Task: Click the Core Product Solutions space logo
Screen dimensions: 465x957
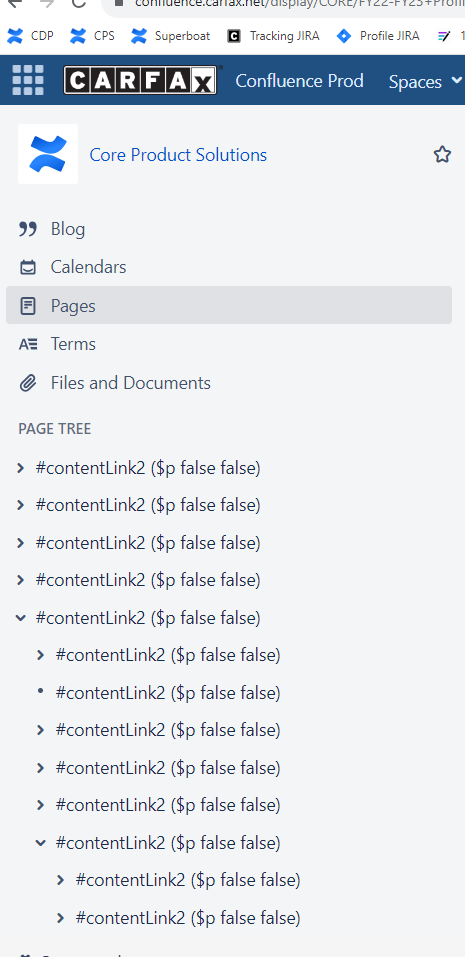Action: [48, 154]
